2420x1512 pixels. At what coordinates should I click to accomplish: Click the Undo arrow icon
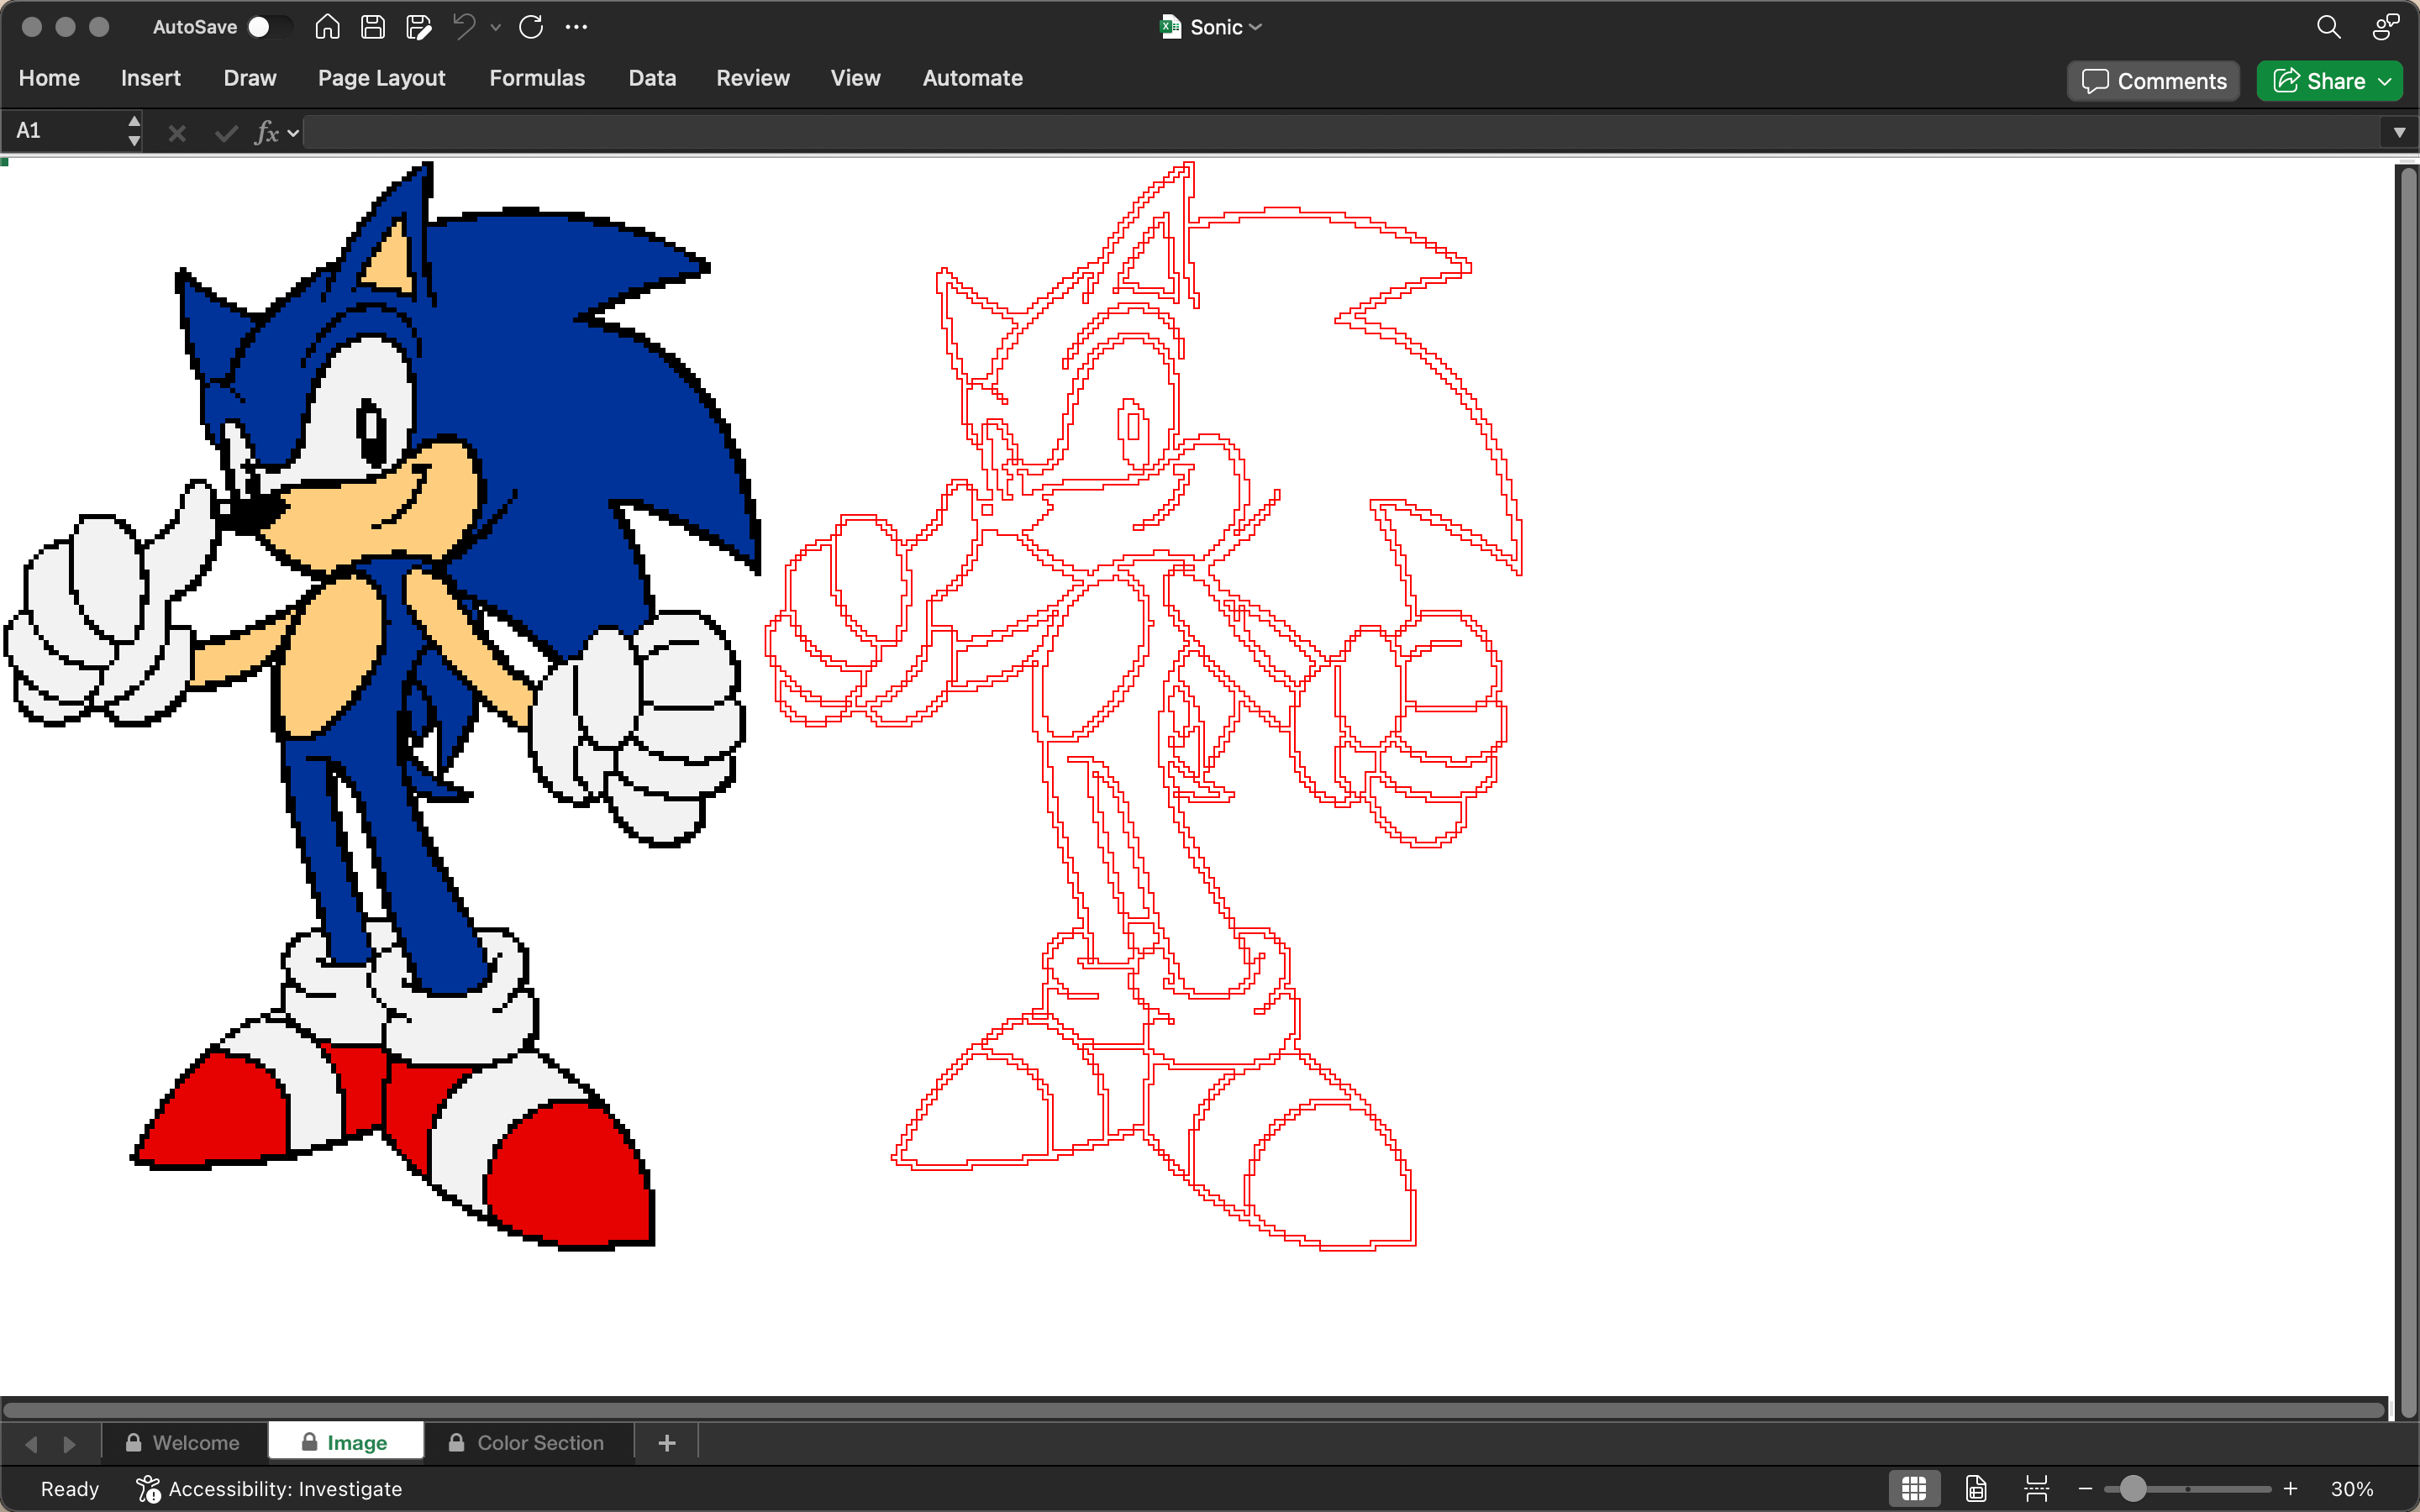(464, 27)
